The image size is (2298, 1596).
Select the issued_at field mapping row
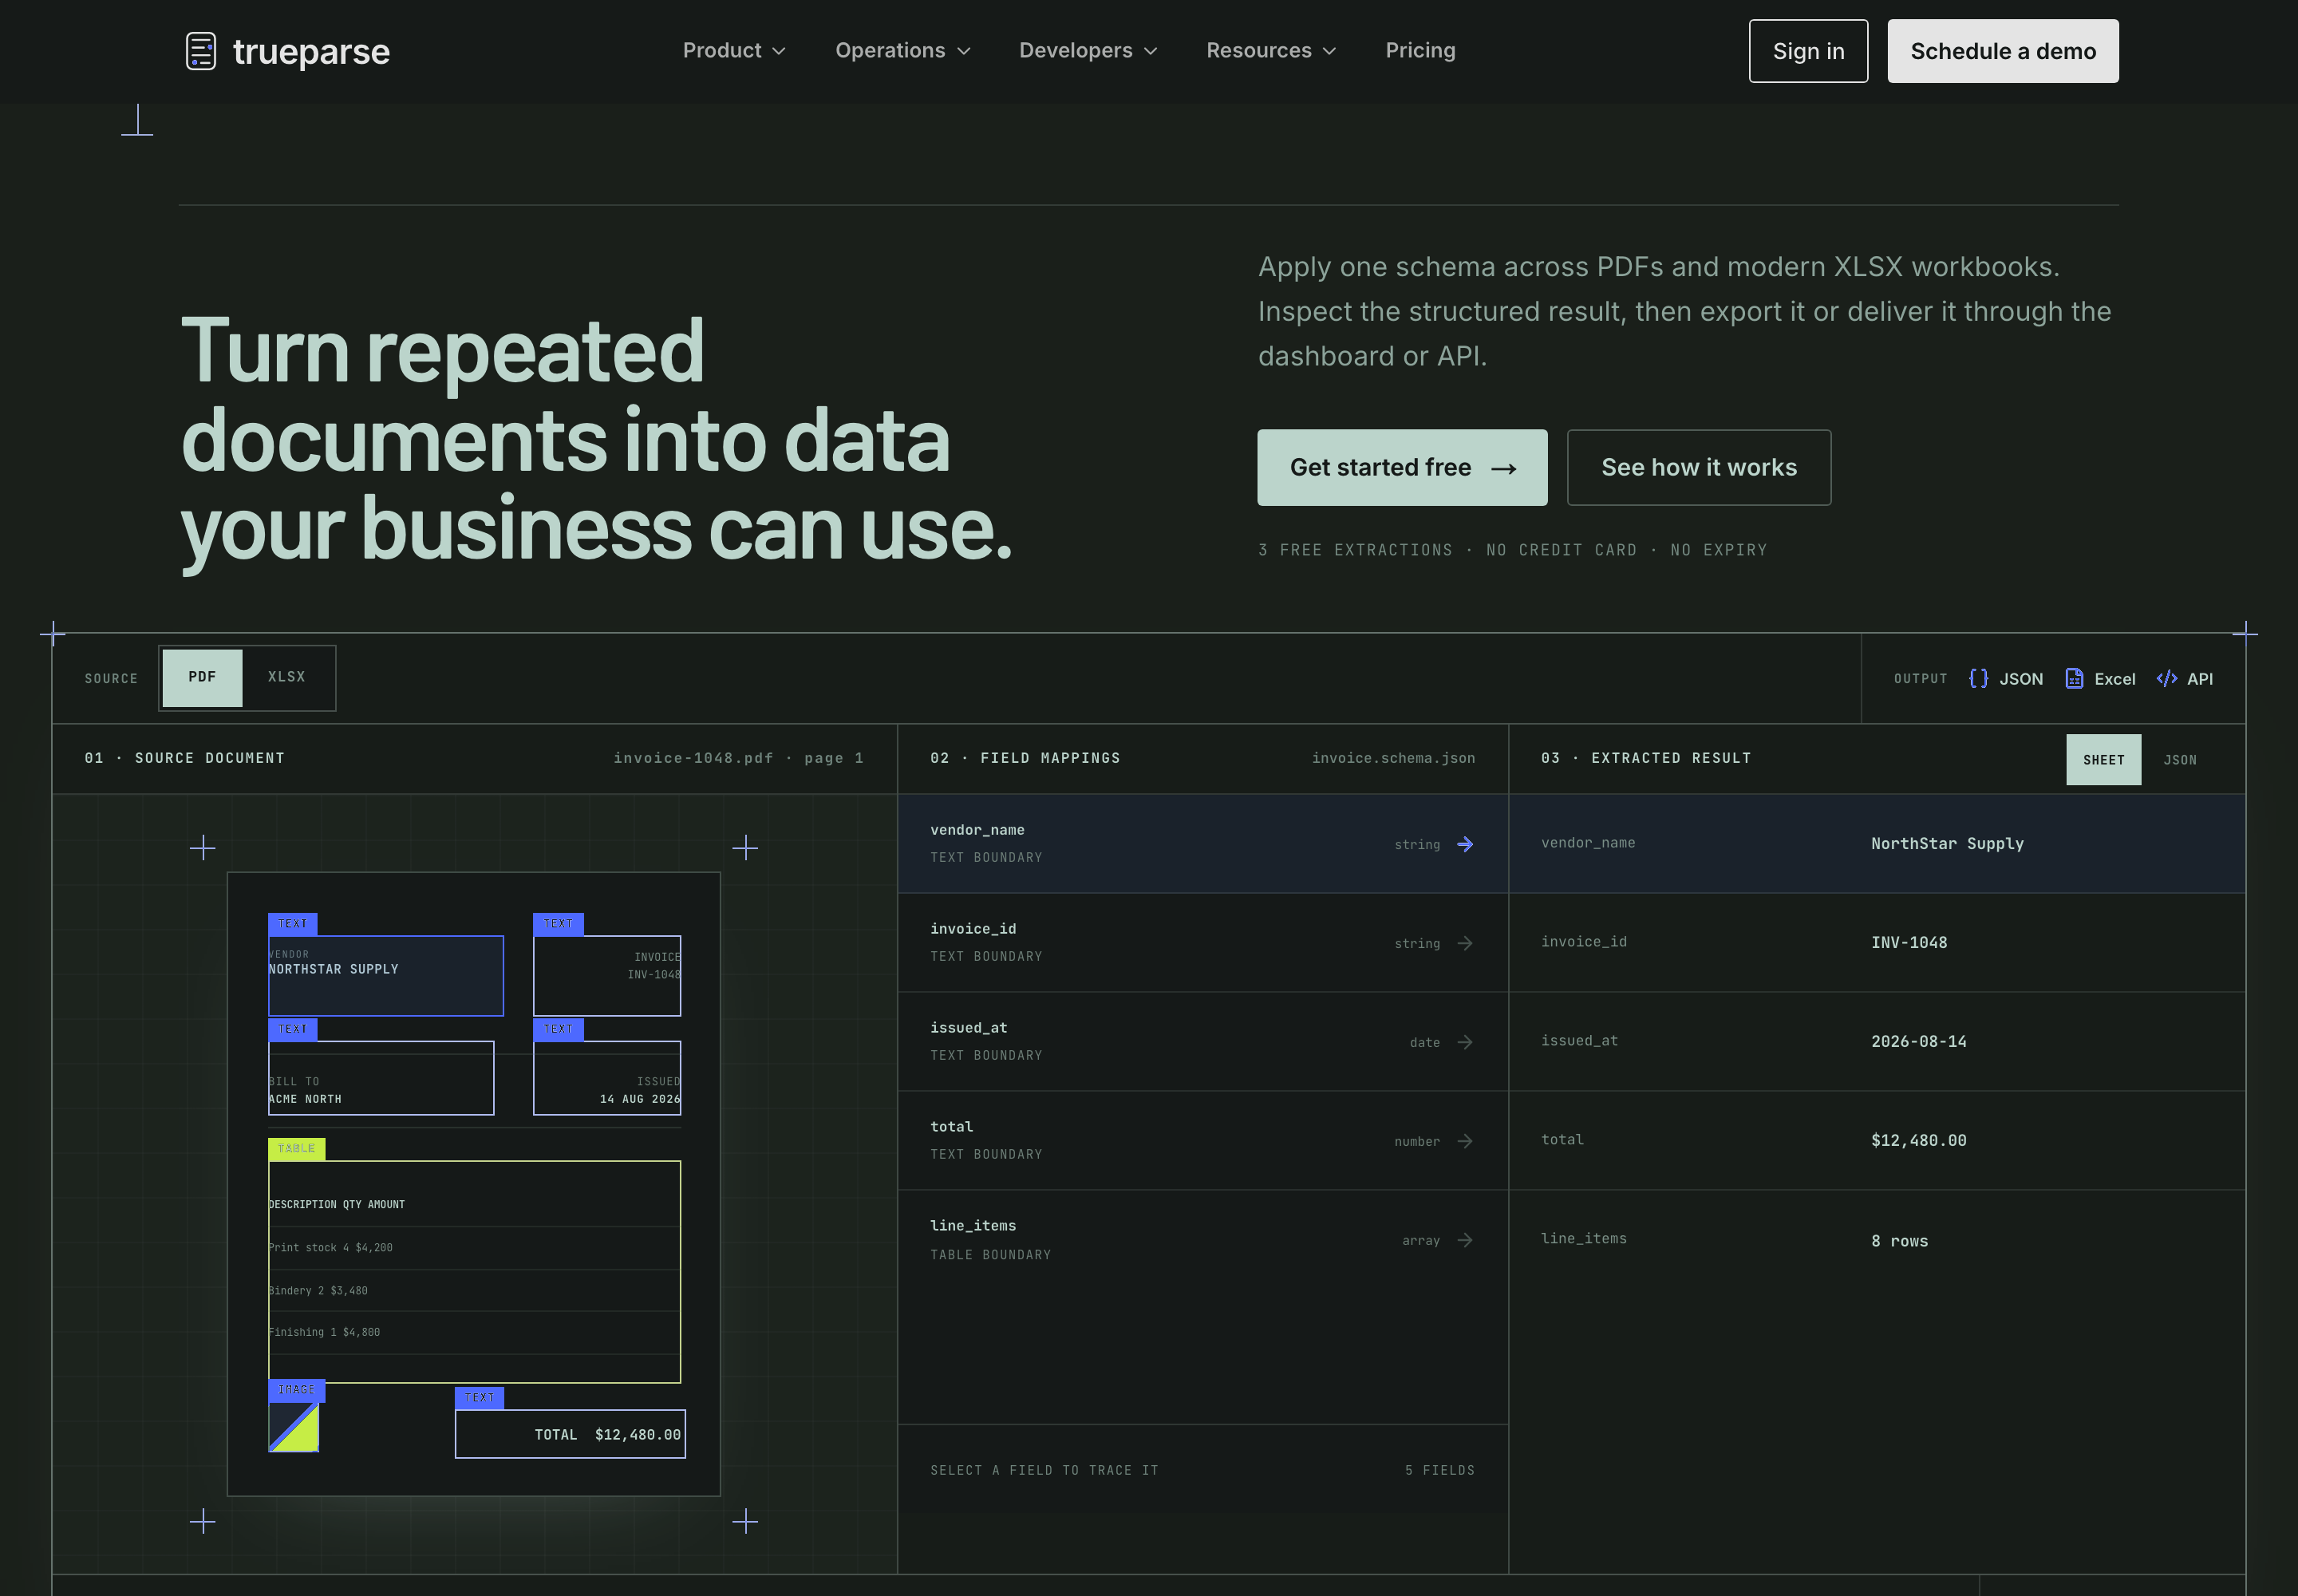(x=1203, y=1041)
